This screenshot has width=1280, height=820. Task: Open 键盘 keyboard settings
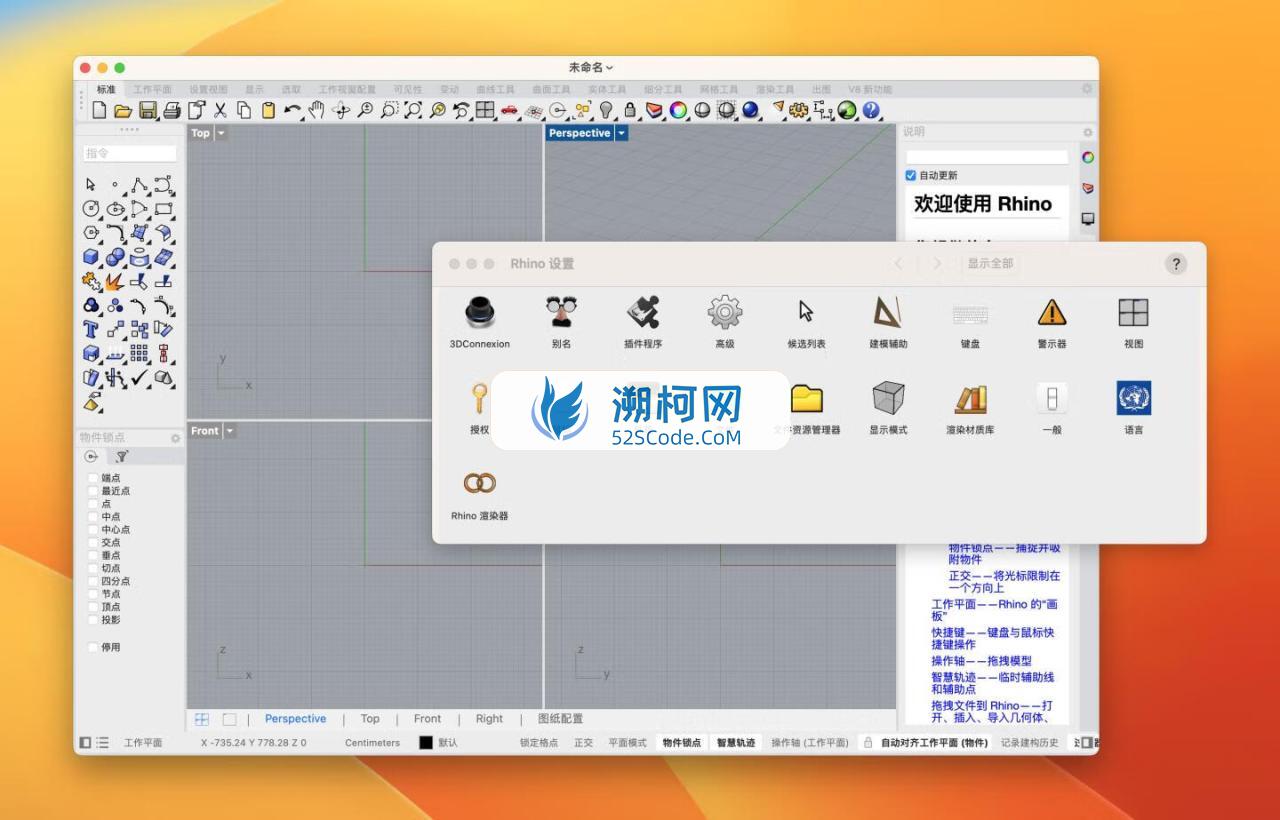click(x=970, y=322)
